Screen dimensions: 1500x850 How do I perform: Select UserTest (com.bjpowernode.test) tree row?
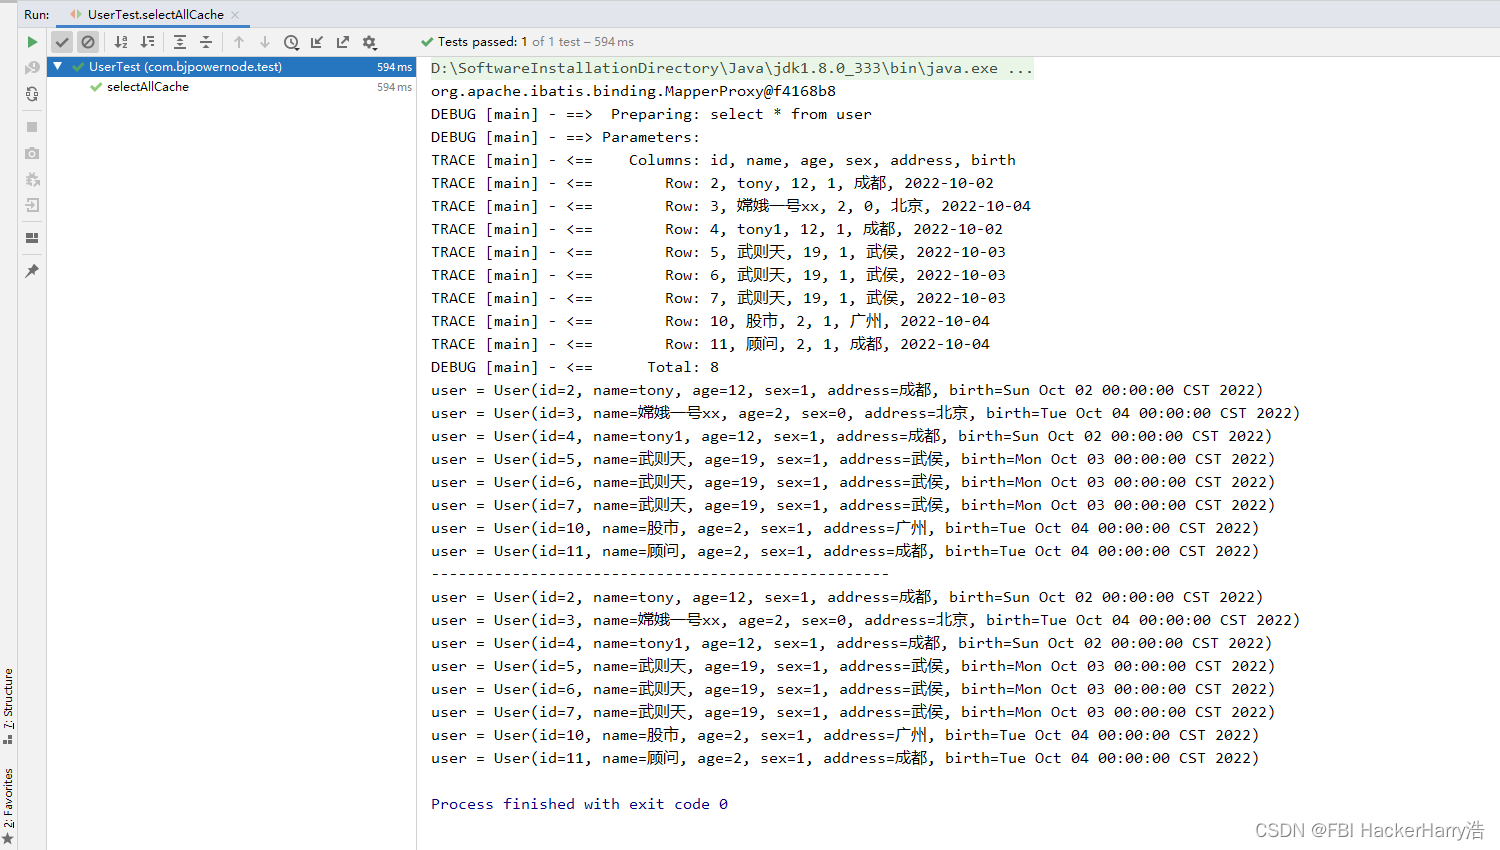[x=231, y=67]
